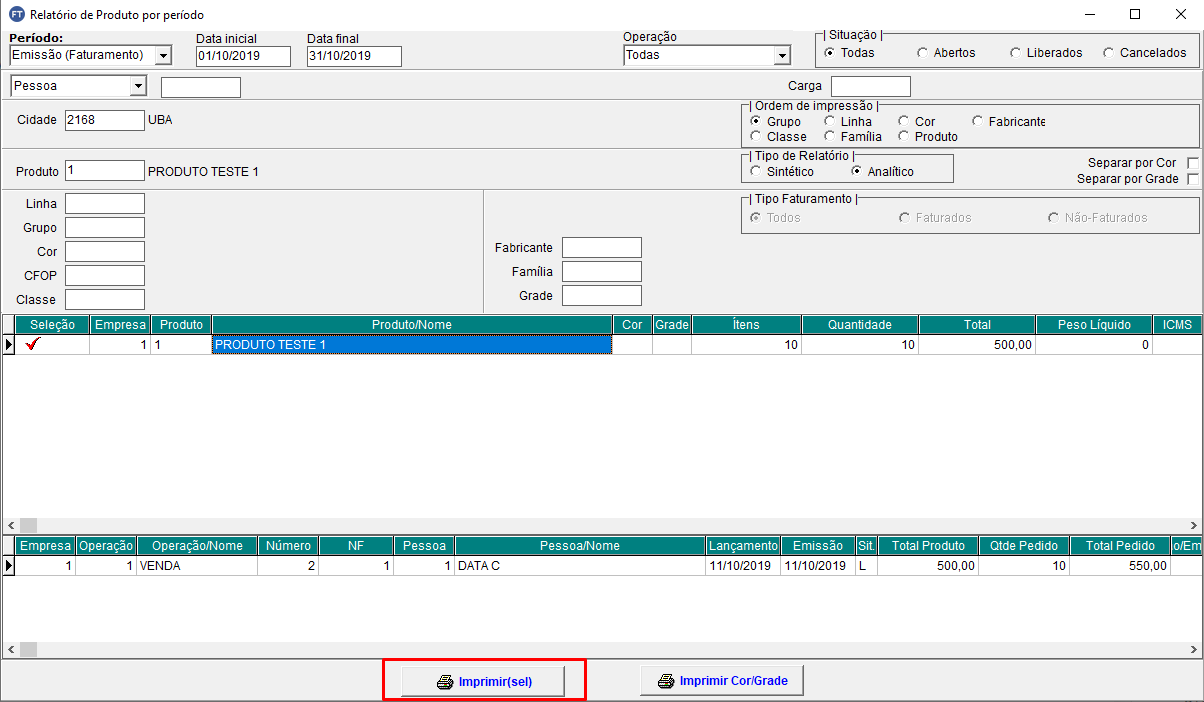This screenshot has height=702, width=1204.
Task: Click the printer icon on Imprimir(sel)
Action: coord(445,682)
